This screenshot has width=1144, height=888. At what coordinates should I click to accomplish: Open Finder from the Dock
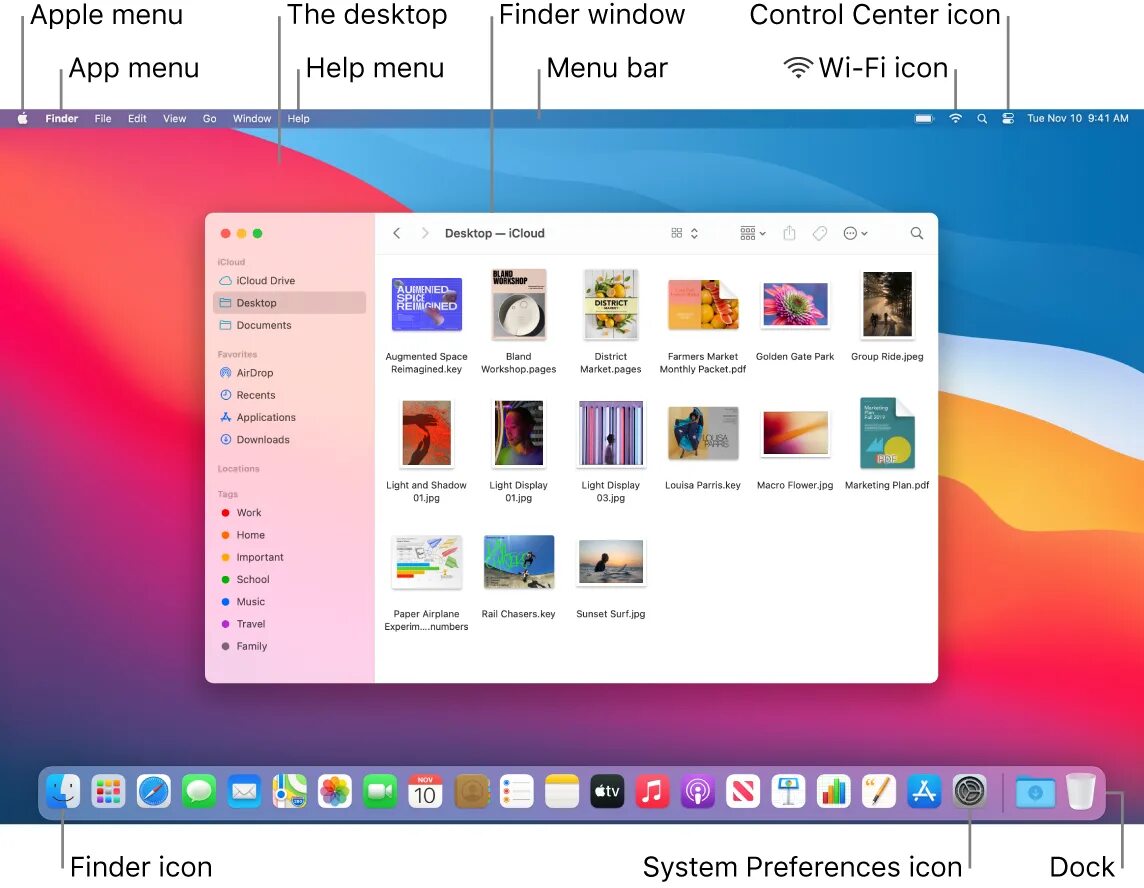tap(63, 791)
